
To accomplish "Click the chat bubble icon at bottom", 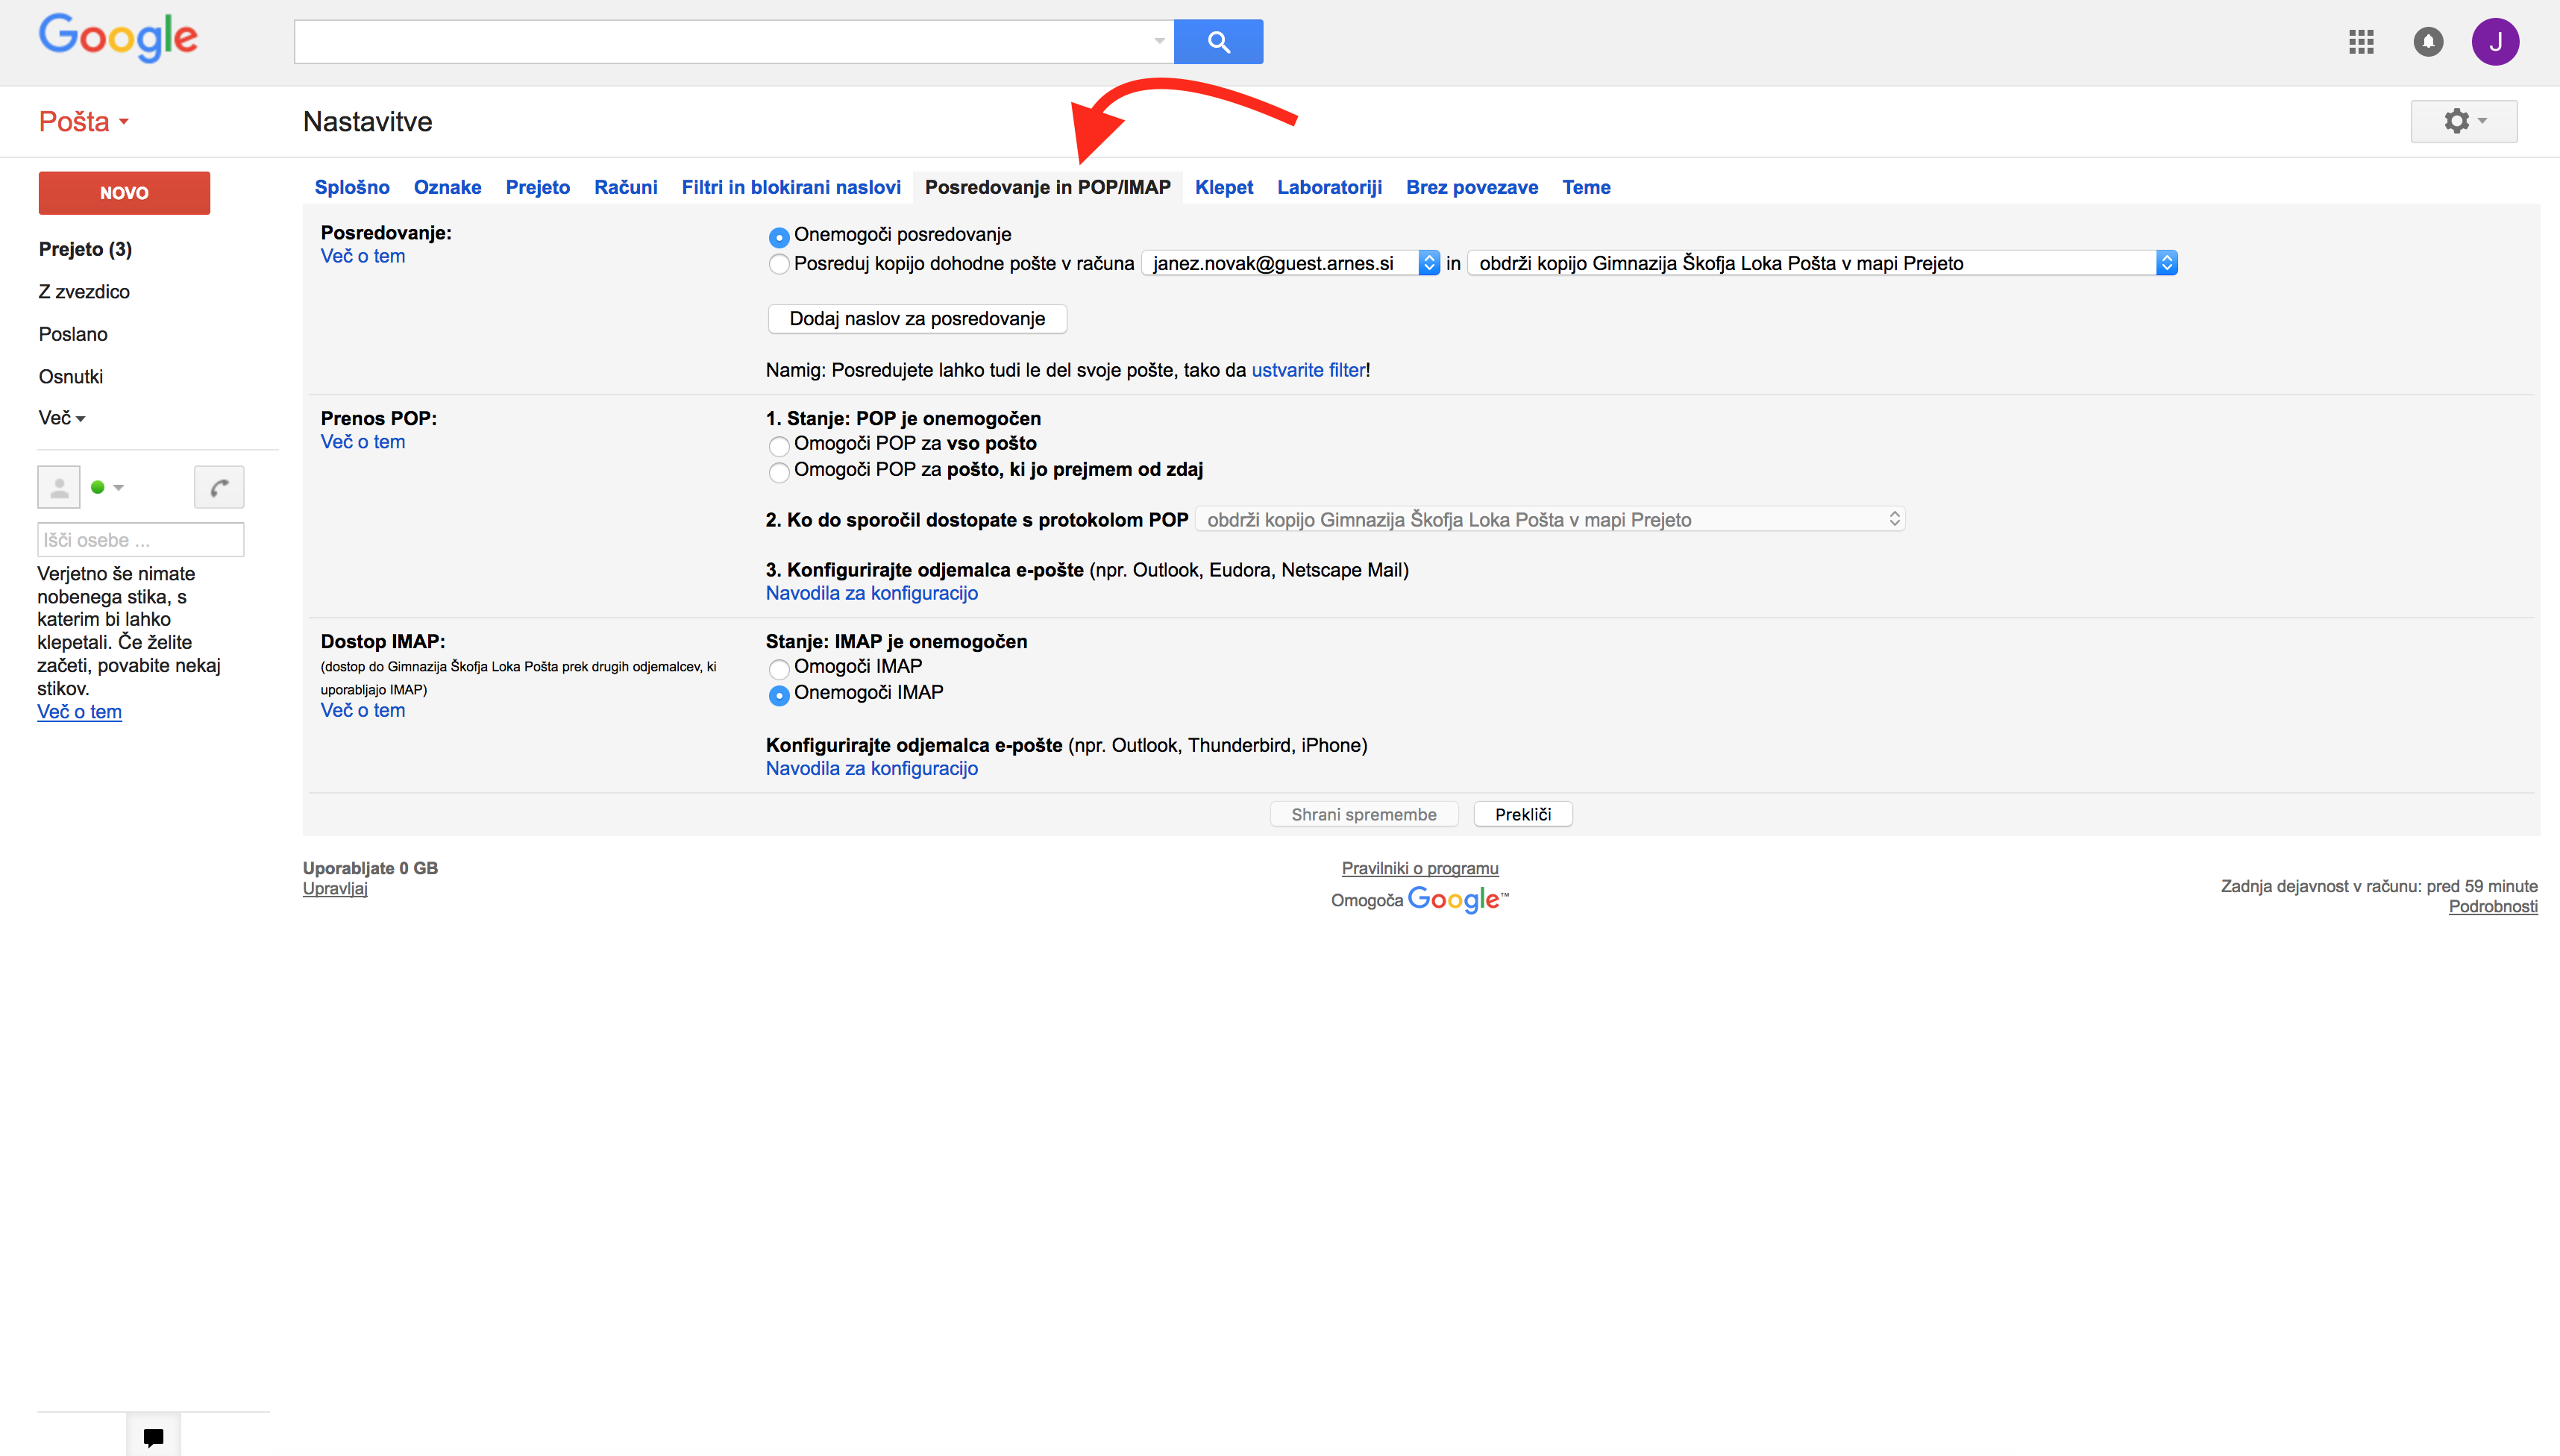I will coord(153,1437).
